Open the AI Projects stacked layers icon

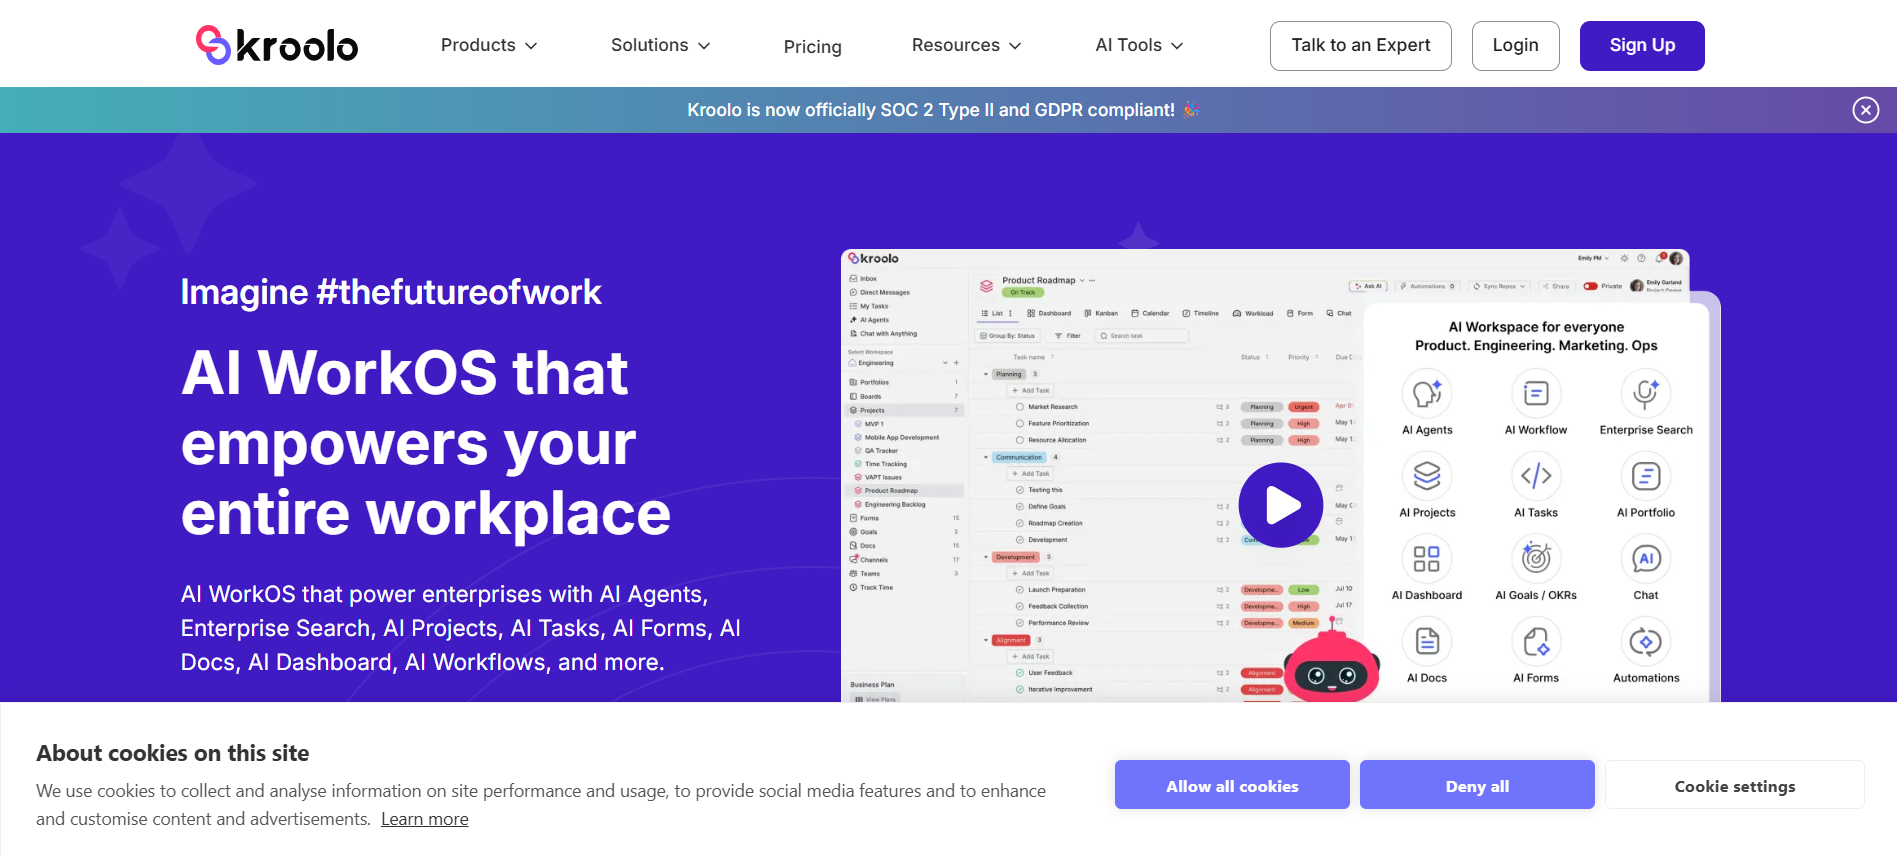(x=1427, y=476)
